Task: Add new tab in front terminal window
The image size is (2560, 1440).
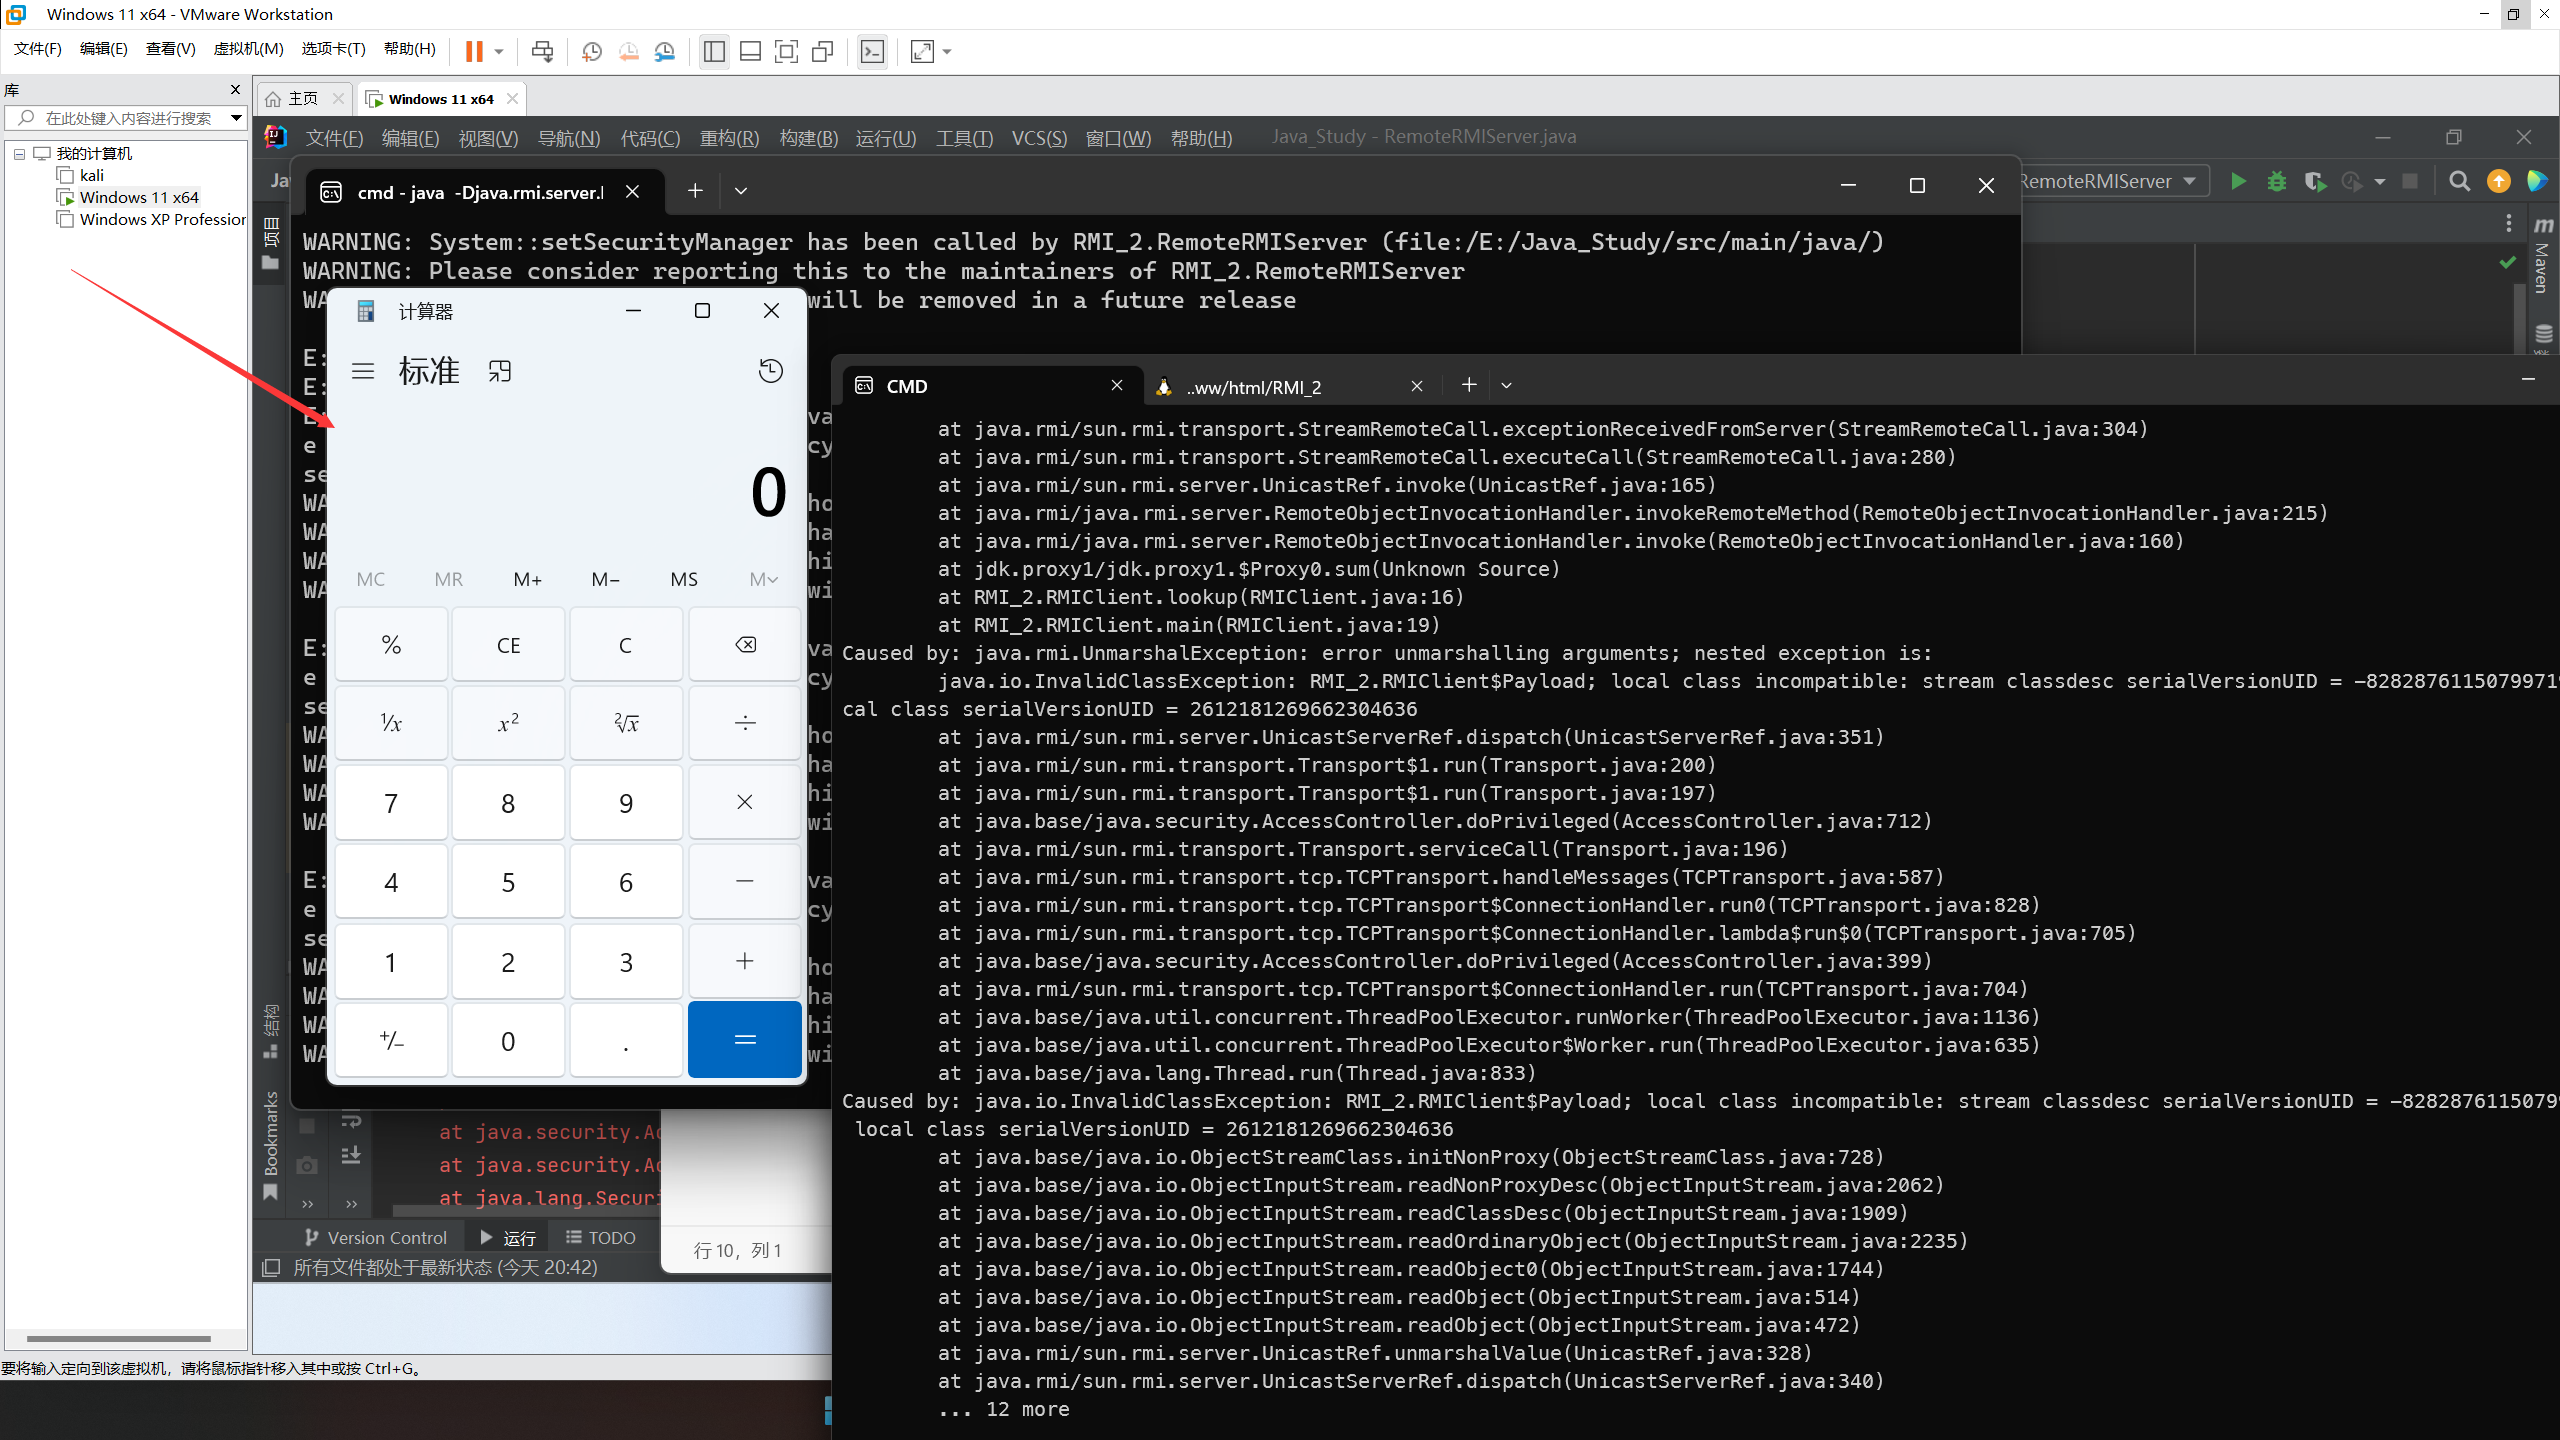Action: pos(1468,385)
